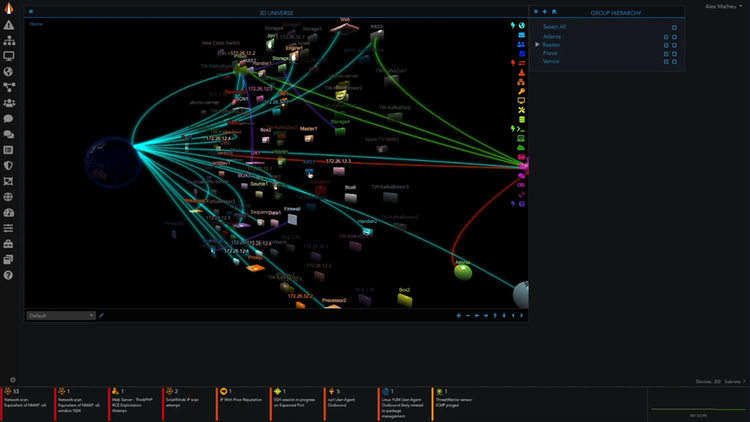
Task: Select the Provo group entry
Action: pos(550,53)
